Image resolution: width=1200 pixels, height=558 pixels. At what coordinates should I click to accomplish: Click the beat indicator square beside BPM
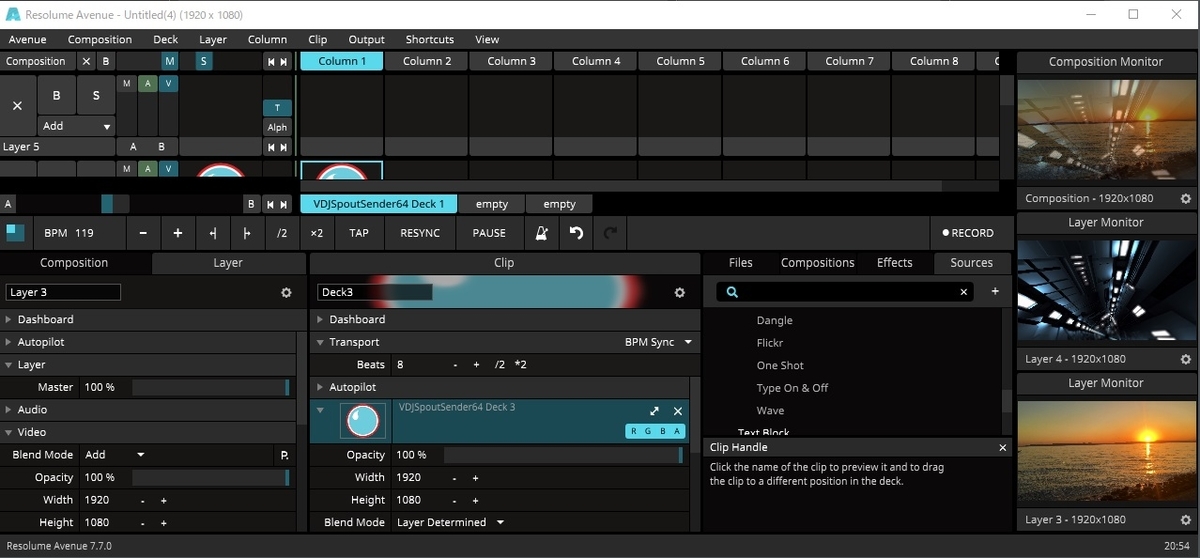pyautogui.click(x=15, y=232)
